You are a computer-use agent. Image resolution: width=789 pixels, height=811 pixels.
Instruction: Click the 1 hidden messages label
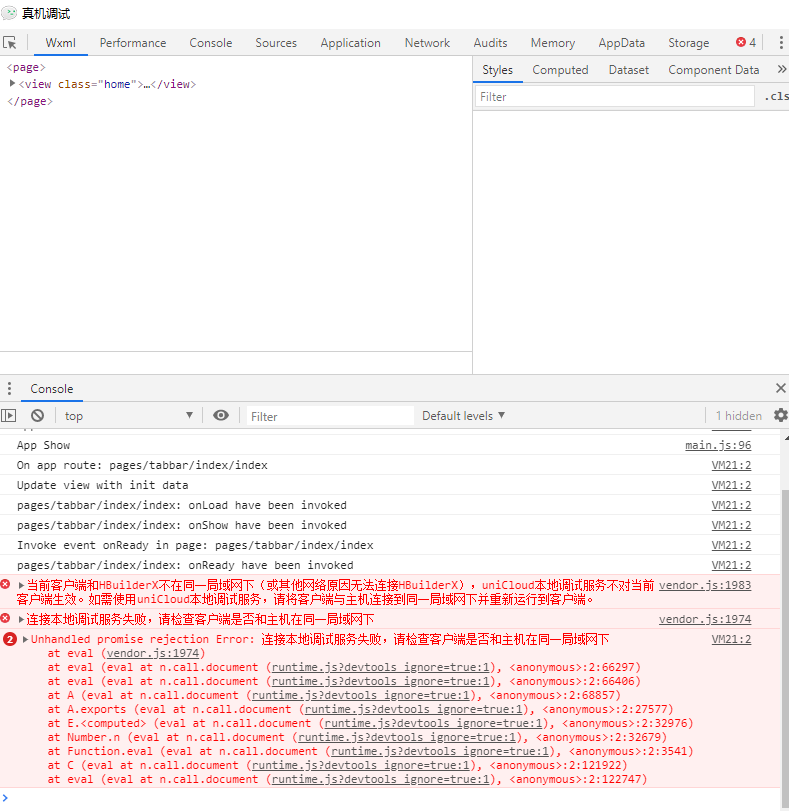click(738, 415)
